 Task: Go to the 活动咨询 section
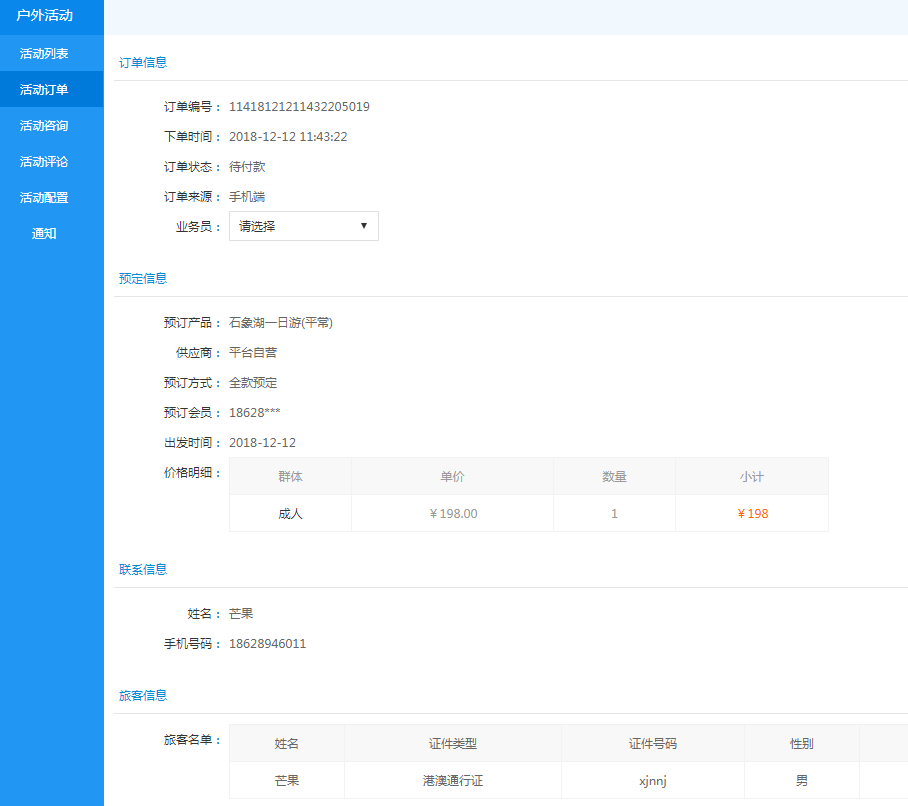(x=44, y=125)
